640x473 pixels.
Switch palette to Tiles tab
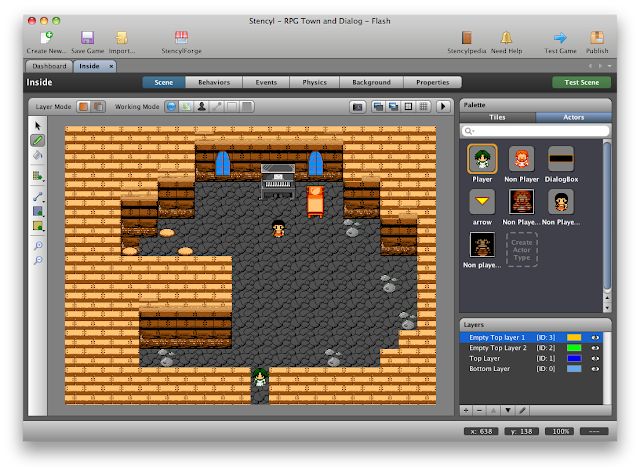tap(497, 117)
